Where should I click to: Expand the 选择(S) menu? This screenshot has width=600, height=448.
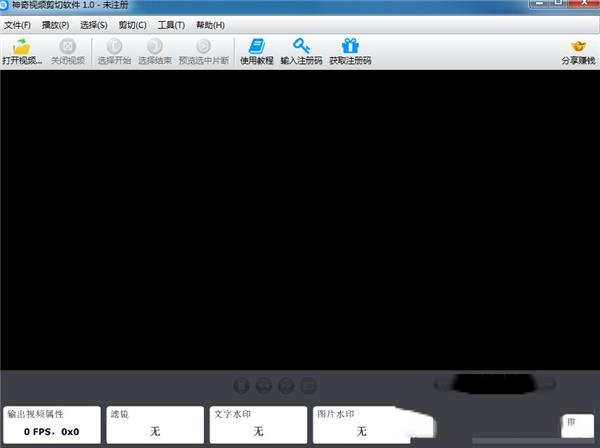pyautogui.click(x=94, y=24)
